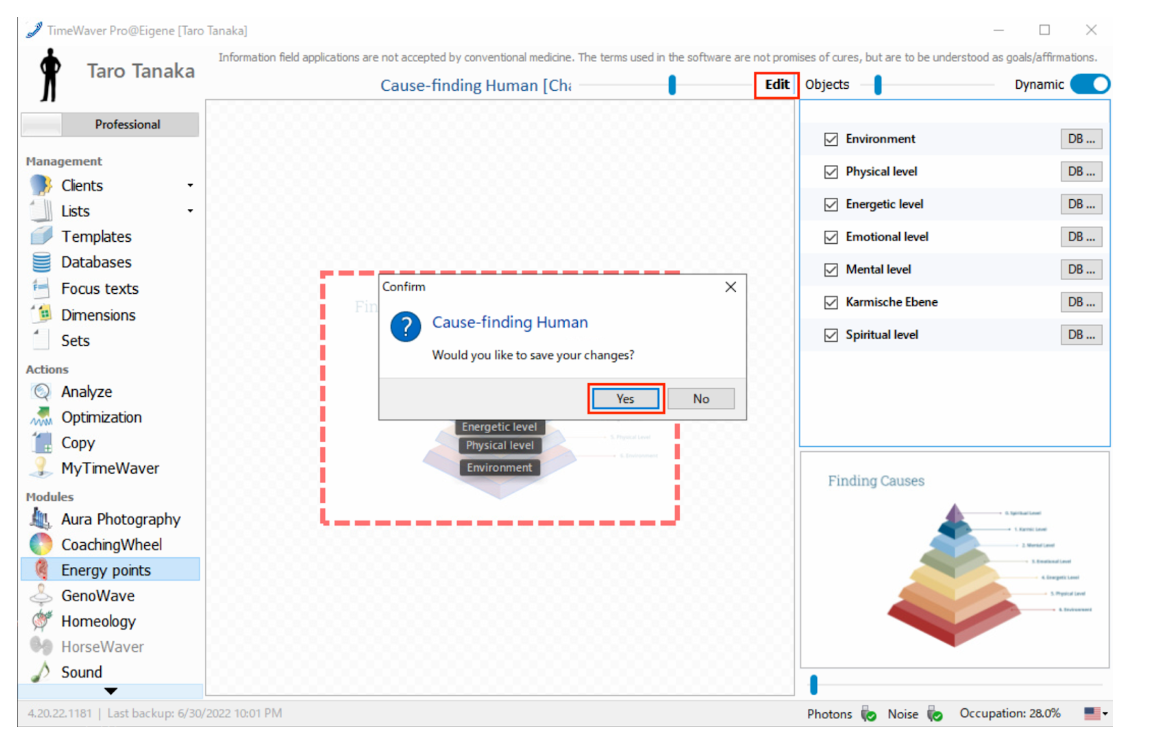Uncheck the Environment checkbox
This screenshot has height=746, width=1156.
pos(831,139)
